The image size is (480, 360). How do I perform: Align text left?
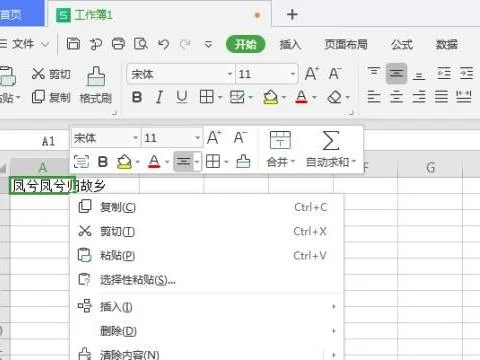click(x=374, y=97)
